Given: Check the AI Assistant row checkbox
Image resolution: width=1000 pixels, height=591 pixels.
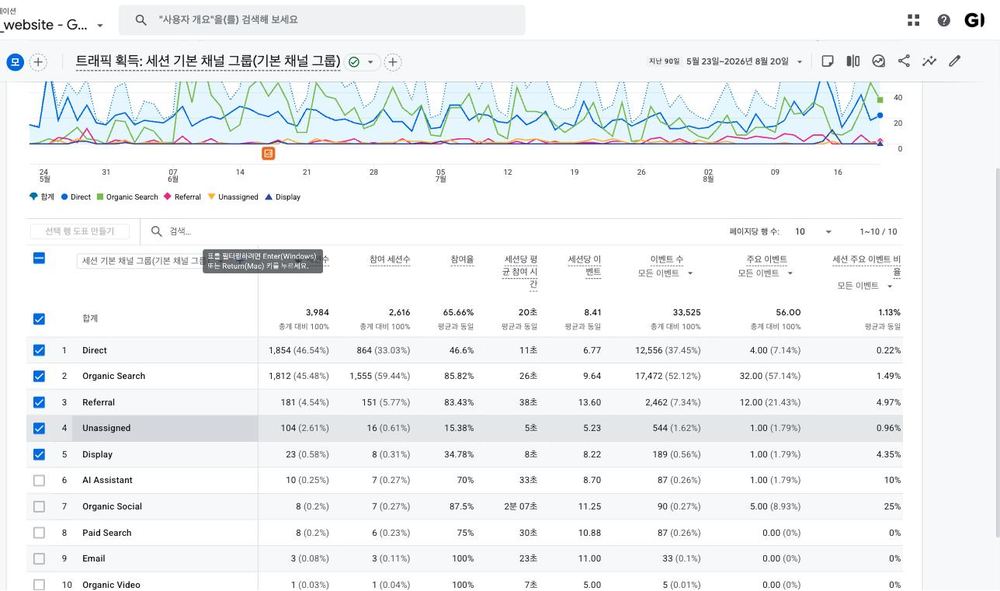Looking at the screenshot, I should 39,480.
